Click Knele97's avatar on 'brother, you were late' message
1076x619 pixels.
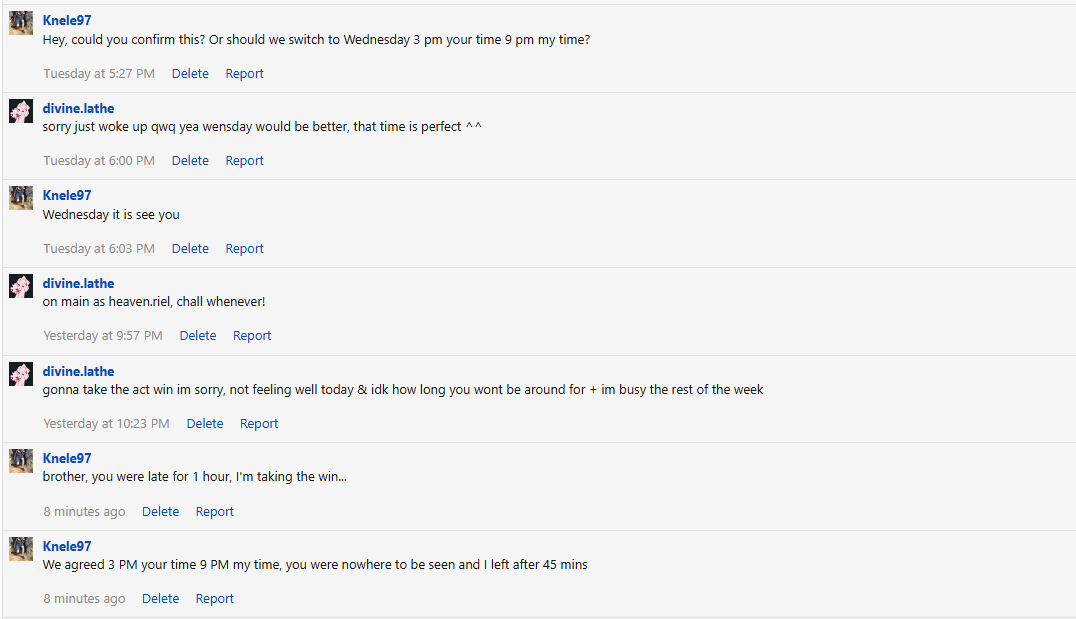21,461
